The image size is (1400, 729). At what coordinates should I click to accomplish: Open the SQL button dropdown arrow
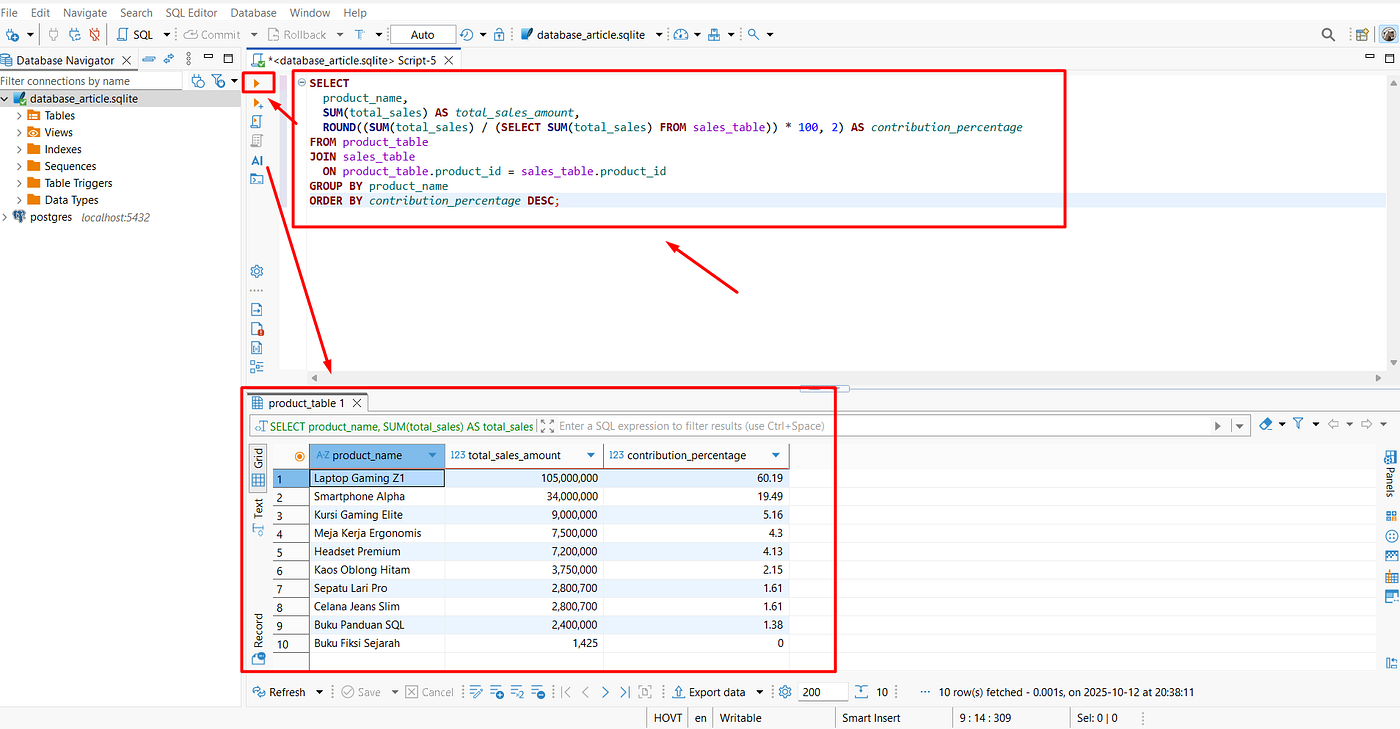pyautogui.click(x=165, y=34)
